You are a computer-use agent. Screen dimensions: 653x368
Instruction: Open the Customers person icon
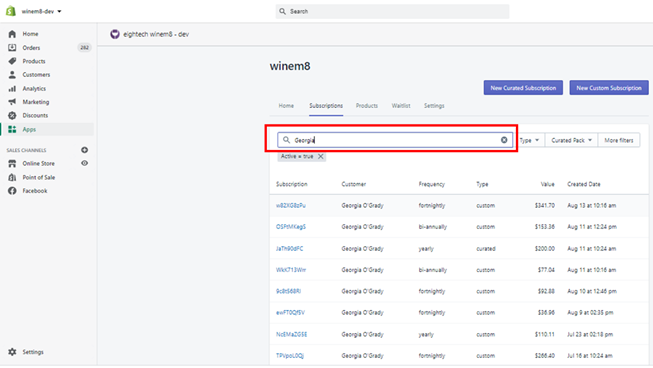[12, 75]
